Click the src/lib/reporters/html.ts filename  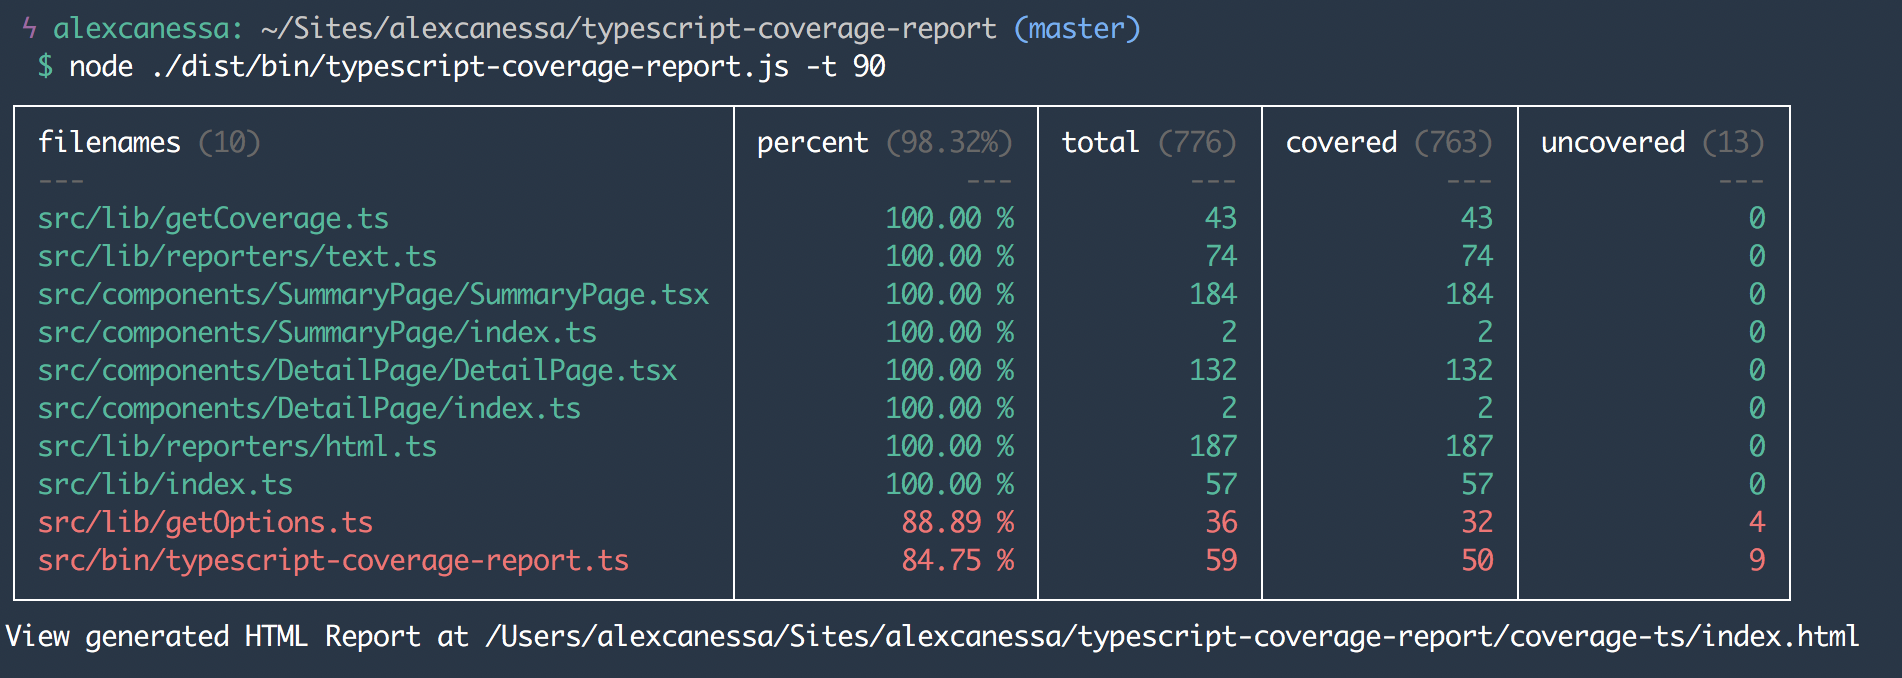237,447
